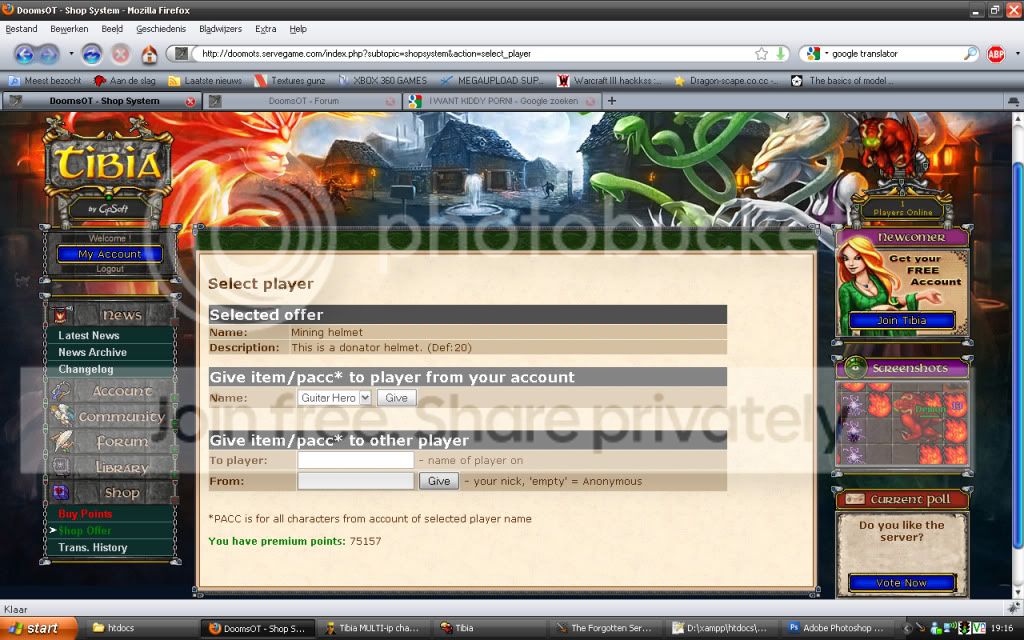Expand the Library sidebar section
The height and width of the screenshot is (640, 1024).
tap(111, 467)
